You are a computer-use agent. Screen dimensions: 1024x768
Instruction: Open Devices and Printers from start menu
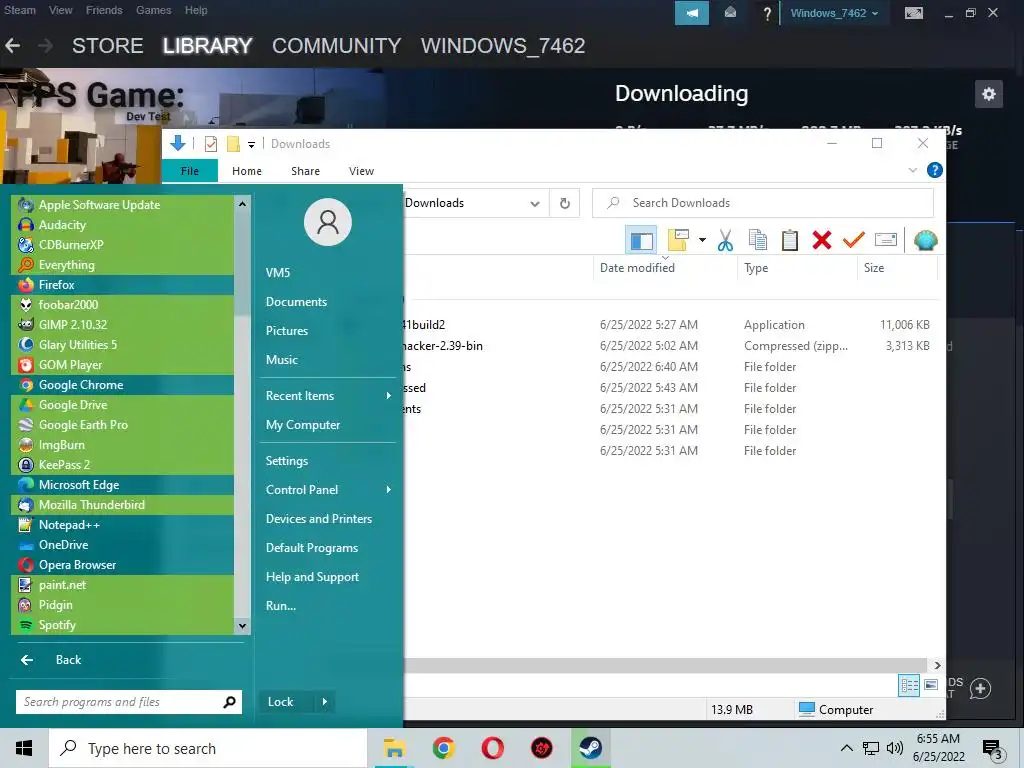click(319, 519)
